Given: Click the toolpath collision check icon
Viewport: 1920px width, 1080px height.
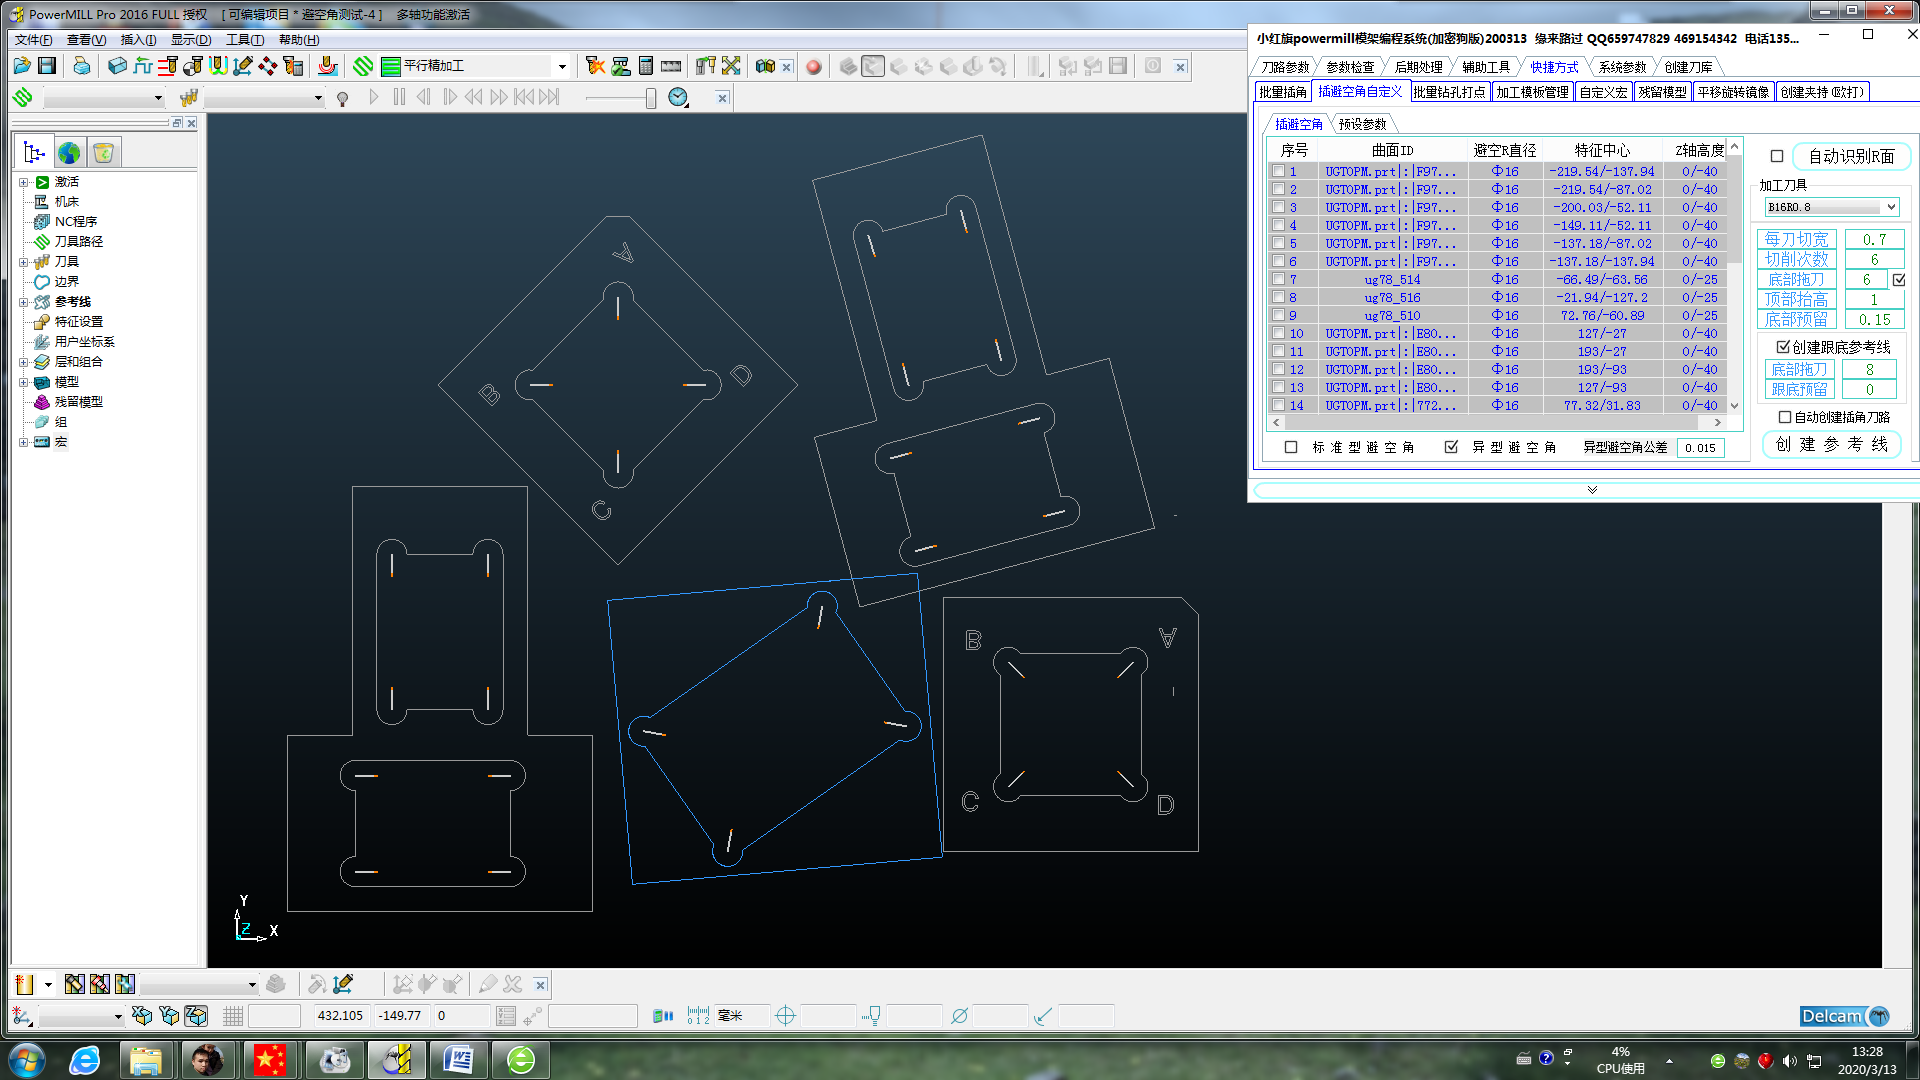Looking at the screenshot, I should coord(595,66).
